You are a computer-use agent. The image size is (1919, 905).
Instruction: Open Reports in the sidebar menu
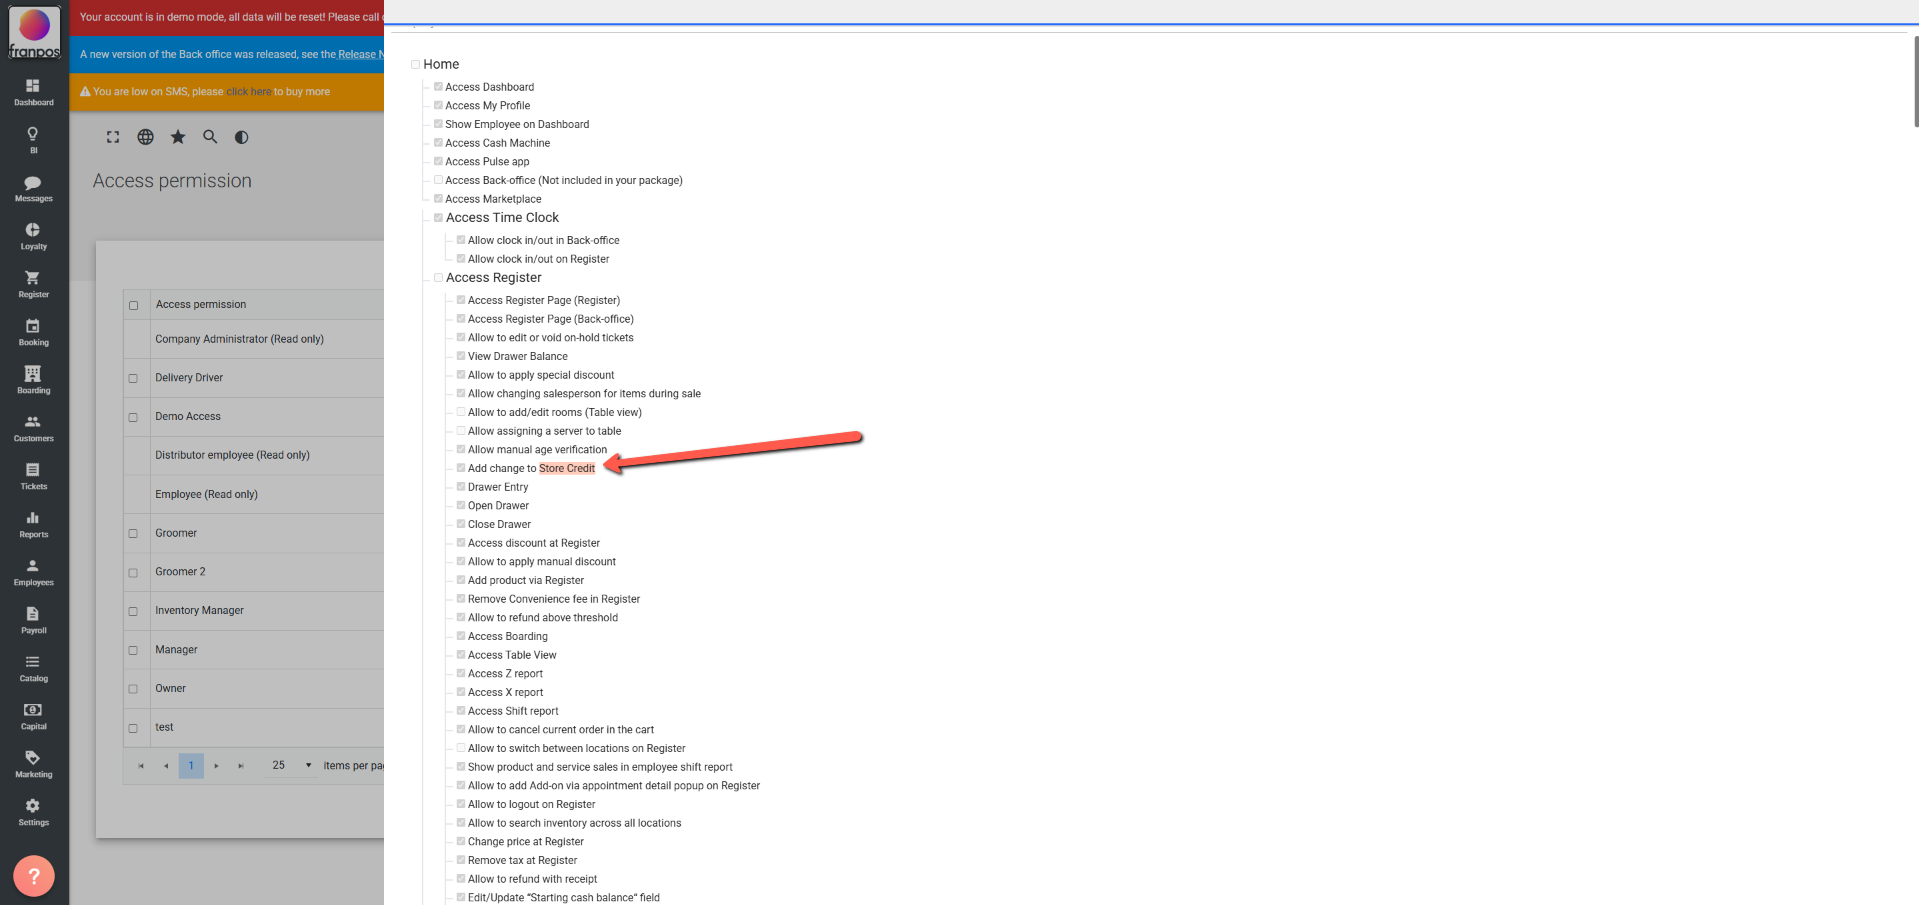pyautogui.click(x=33, y=524)
